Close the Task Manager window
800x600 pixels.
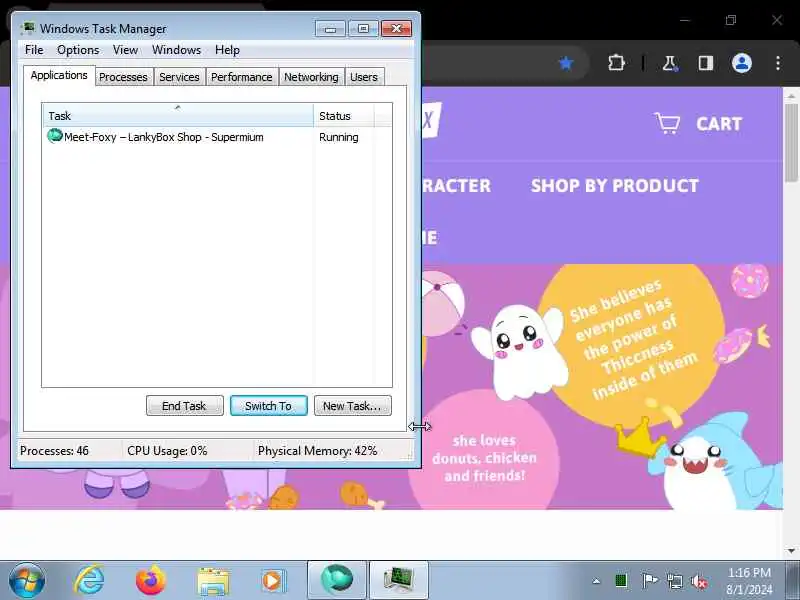pyautogui.click(x=396, y=29)
